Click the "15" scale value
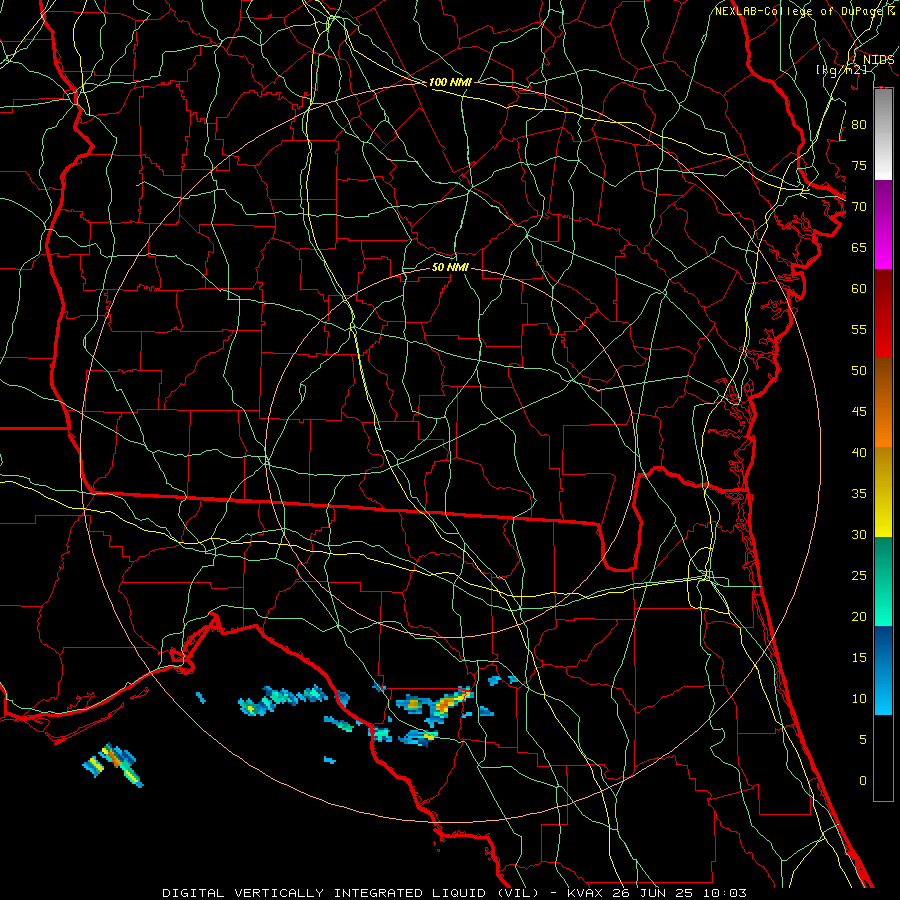Image resolution: width=900 pixels, height=900 pixels. click(859, 658)
